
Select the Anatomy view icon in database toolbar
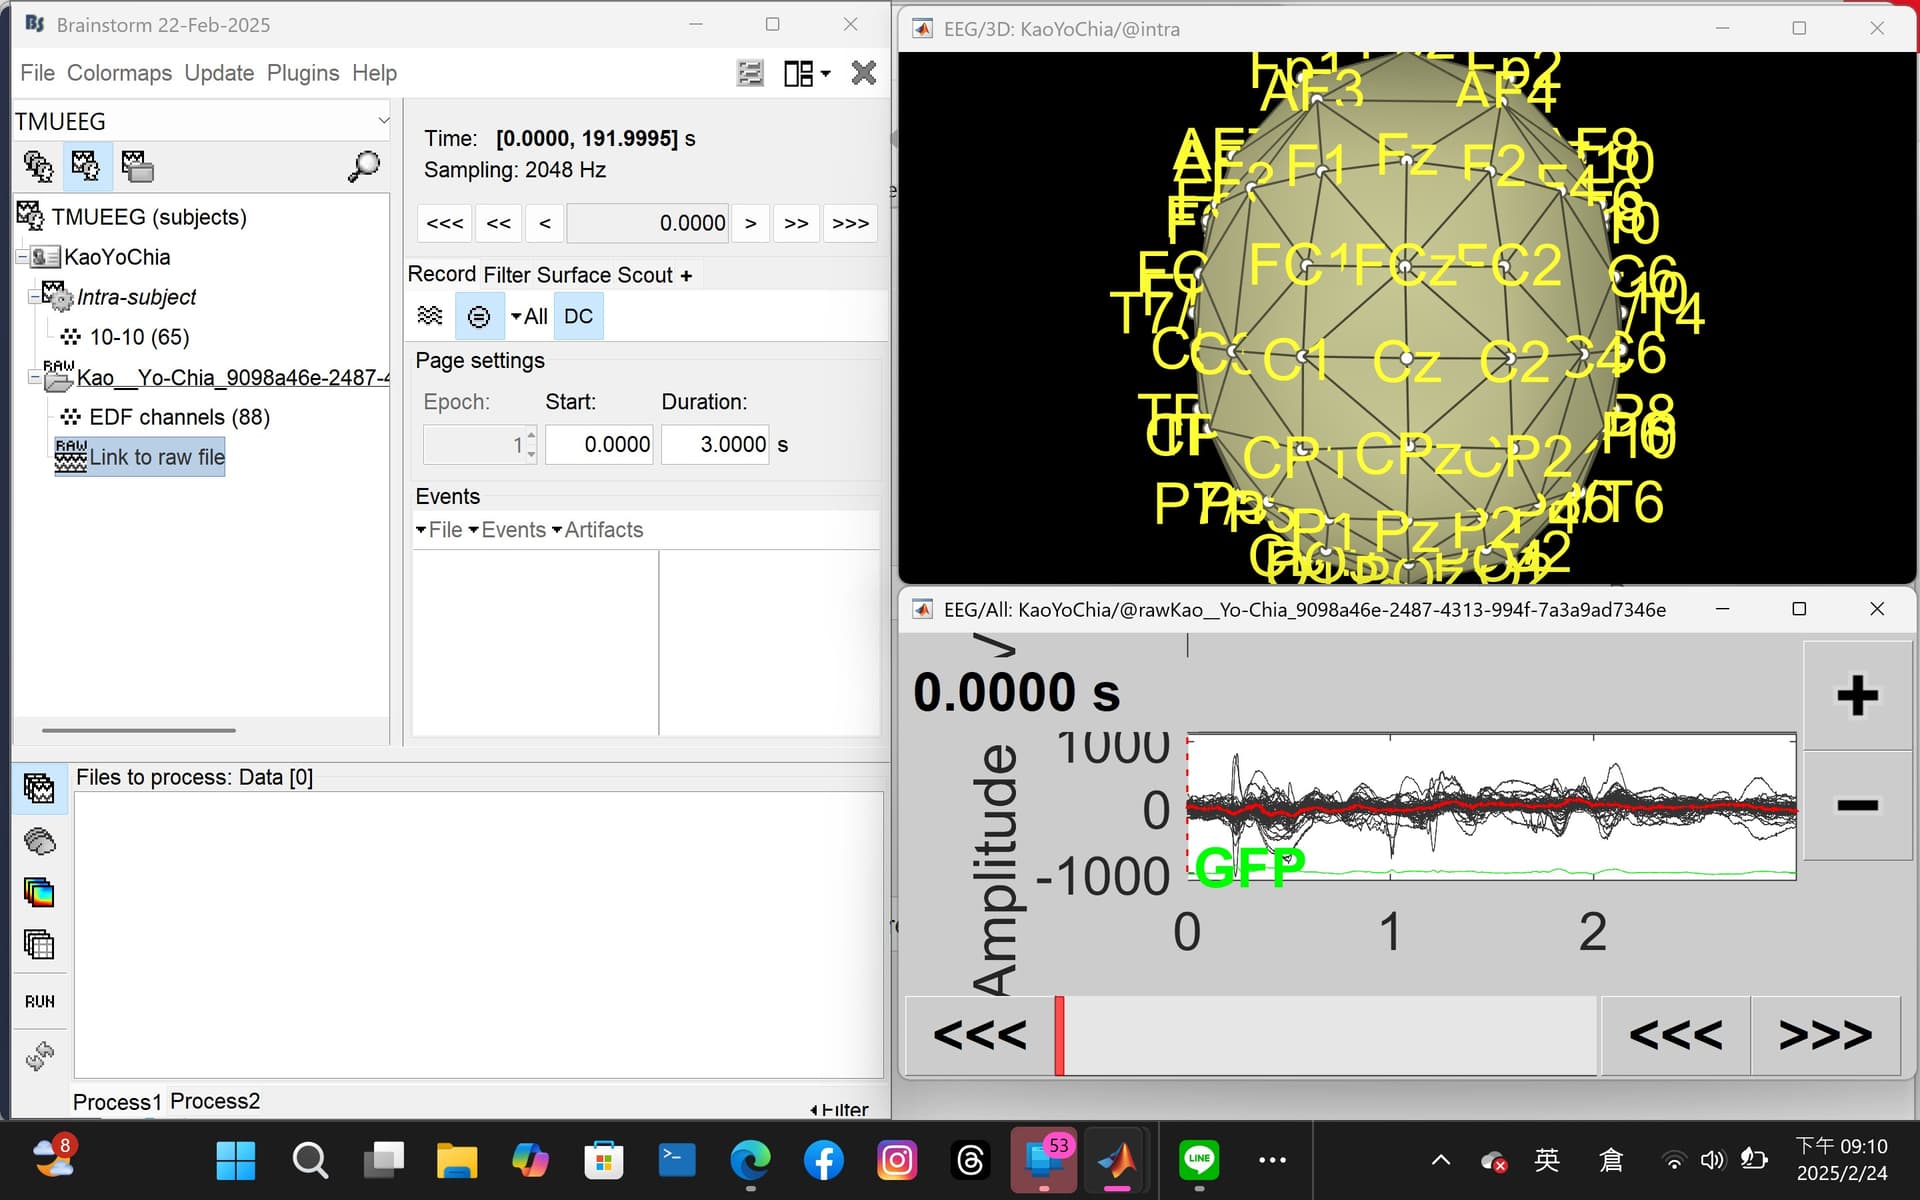click(38, 166)
